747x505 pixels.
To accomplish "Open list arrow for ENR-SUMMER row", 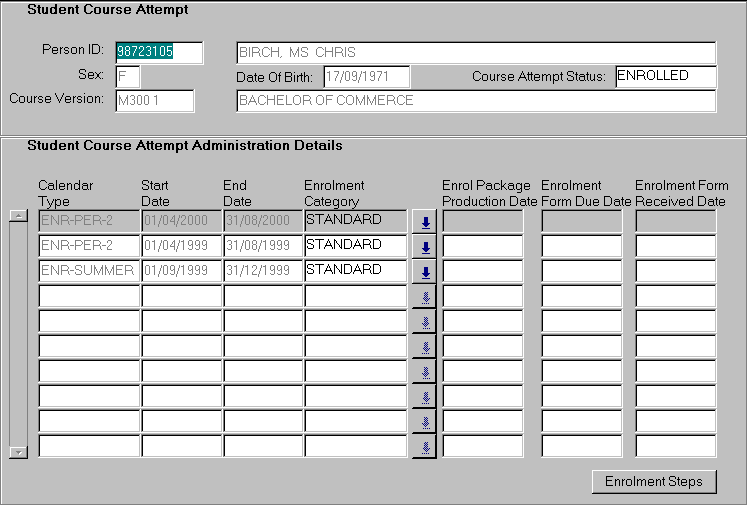I will [424, 272].
